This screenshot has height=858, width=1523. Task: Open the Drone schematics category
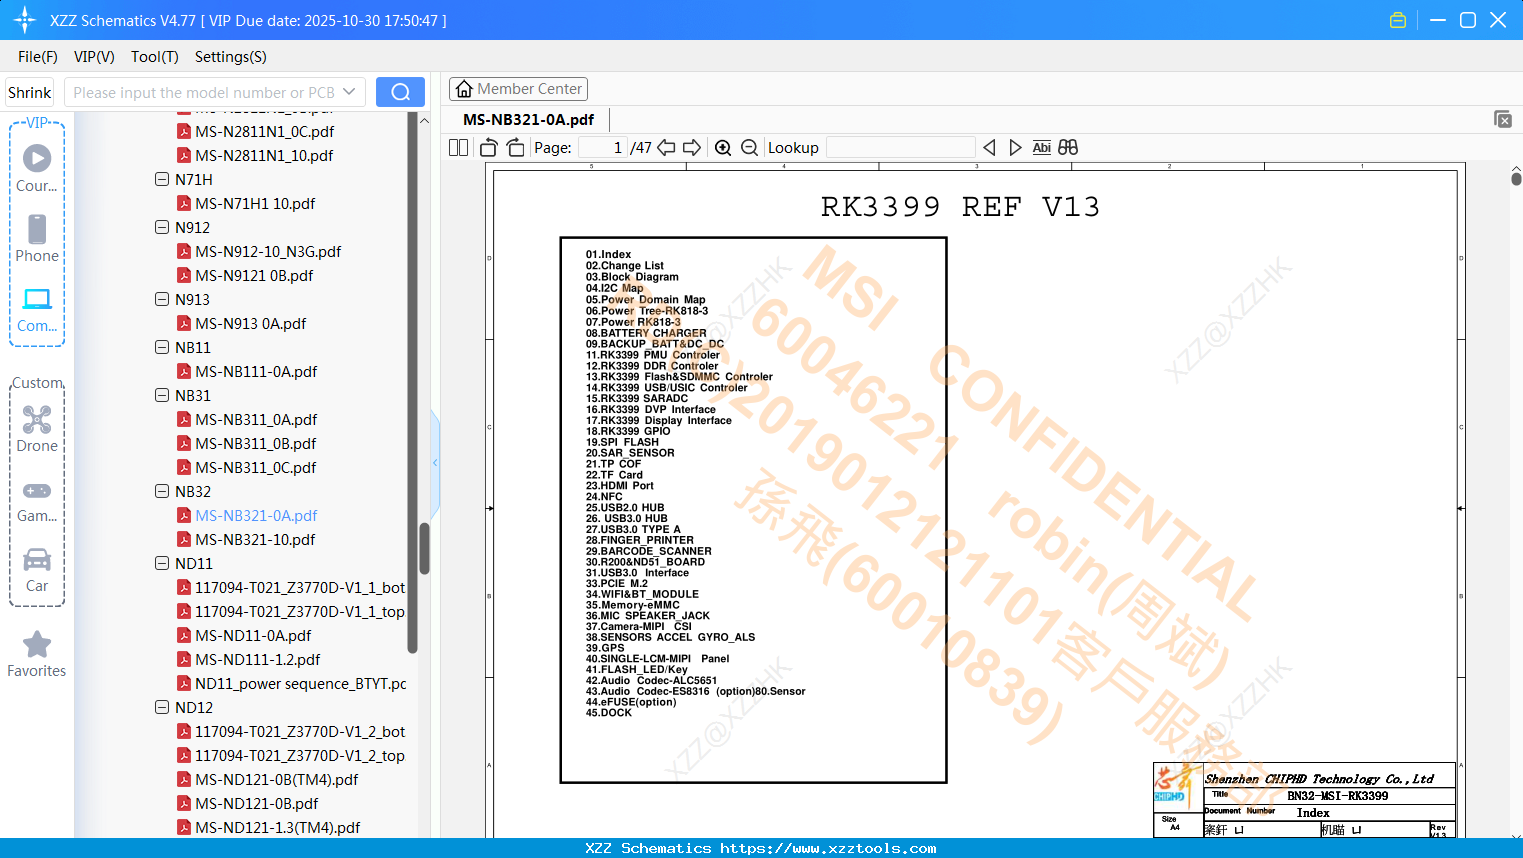[37, 428]
